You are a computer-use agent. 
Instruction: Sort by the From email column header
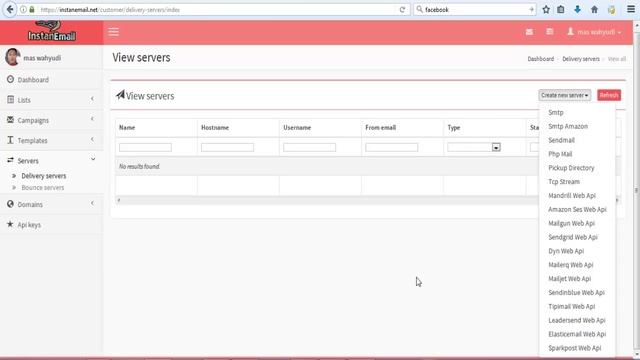click(x=380, y=128)
